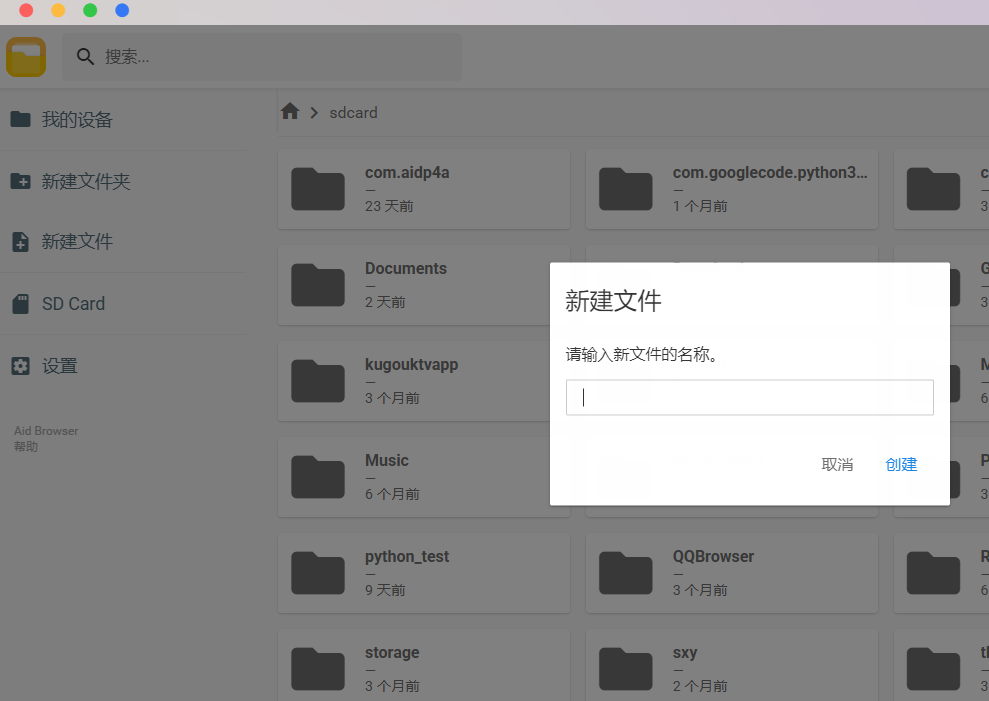Click the kugouktvapp folder name
Image resolution: width=989 pixels, height=701 pixels.
411,365
